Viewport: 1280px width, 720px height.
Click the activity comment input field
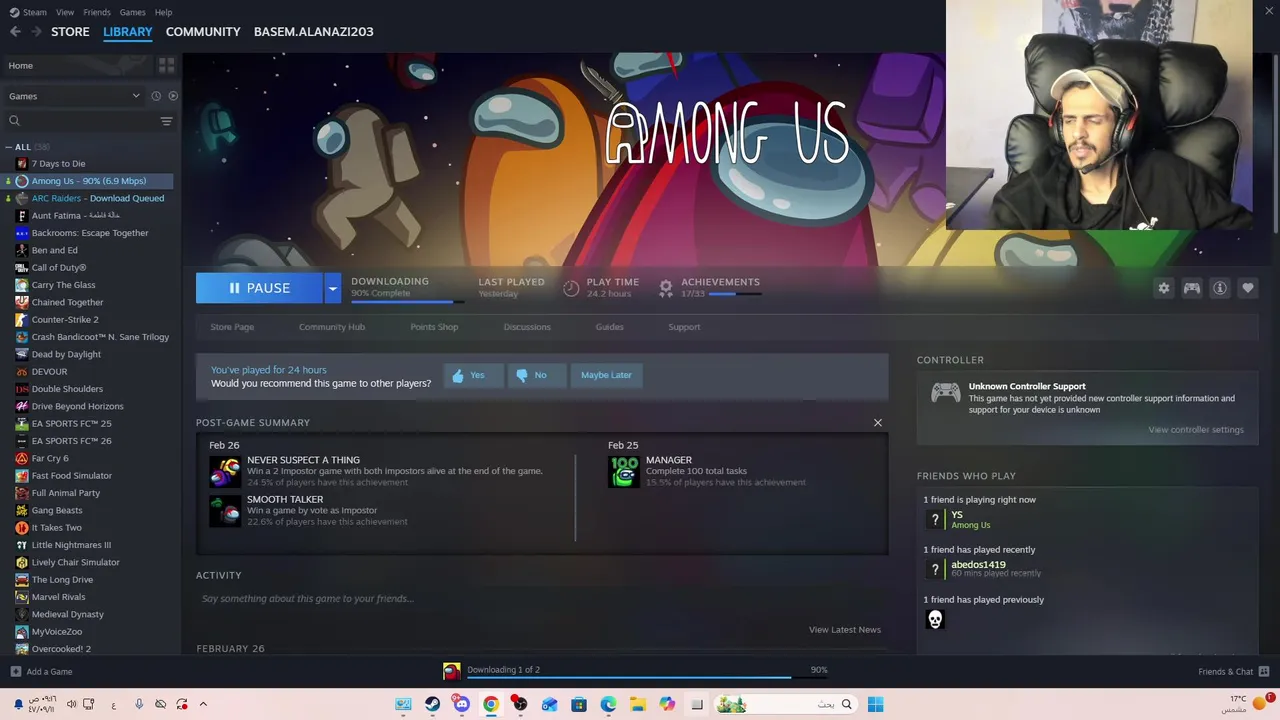tap(540, 599)
